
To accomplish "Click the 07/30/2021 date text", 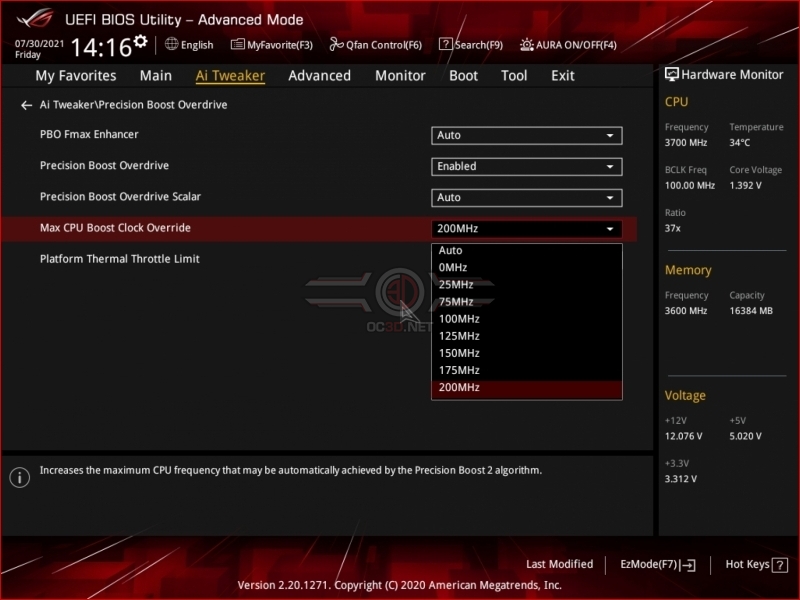I will click(39, 43).
